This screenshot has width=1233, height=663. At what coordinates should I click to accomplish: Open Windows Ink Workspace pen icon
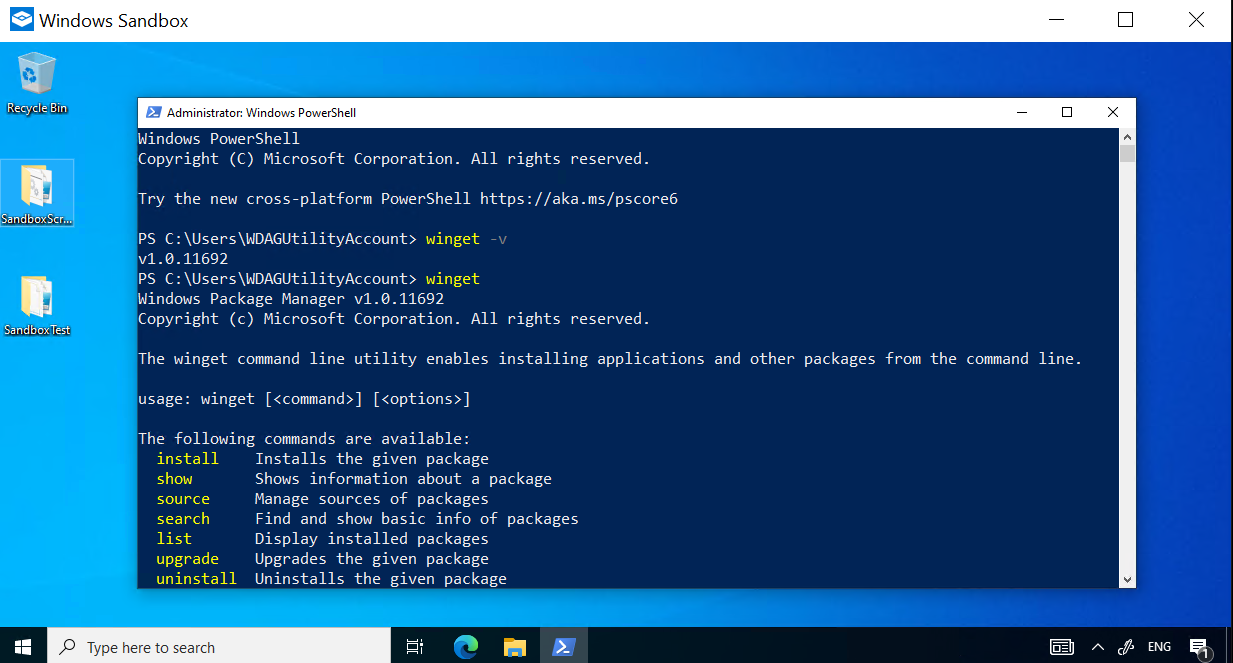tap(1125, 647)
